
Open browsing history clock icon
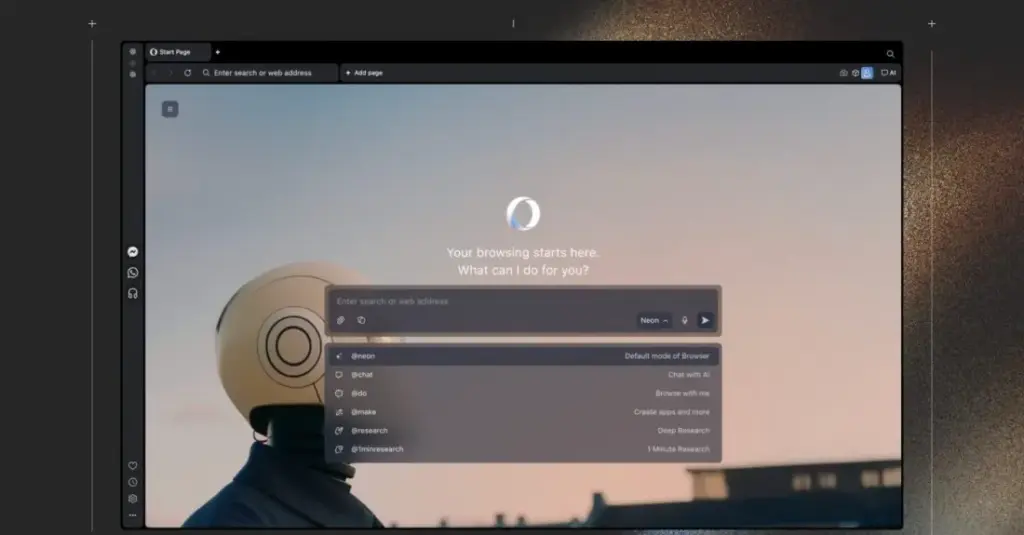coord(133,482)
